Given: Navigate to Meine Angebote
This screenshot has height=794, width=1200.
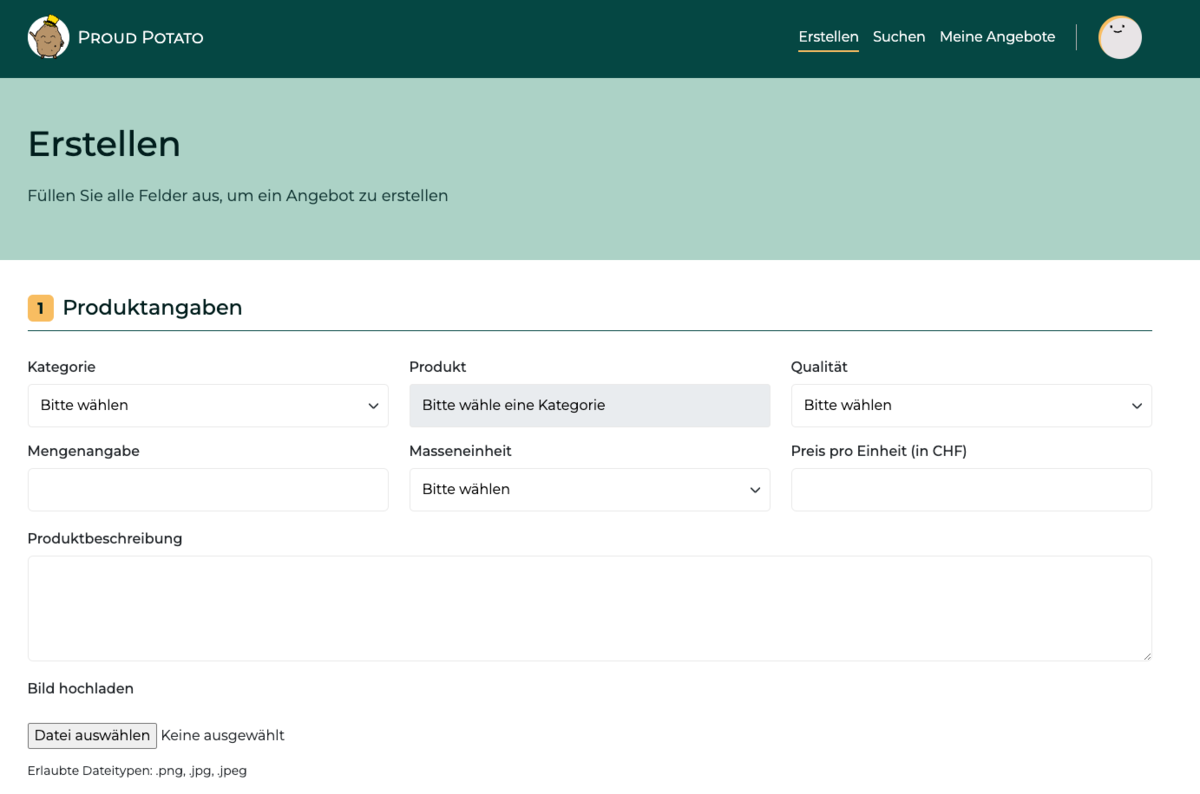Looking at the screenshot, I should (997, 37).
